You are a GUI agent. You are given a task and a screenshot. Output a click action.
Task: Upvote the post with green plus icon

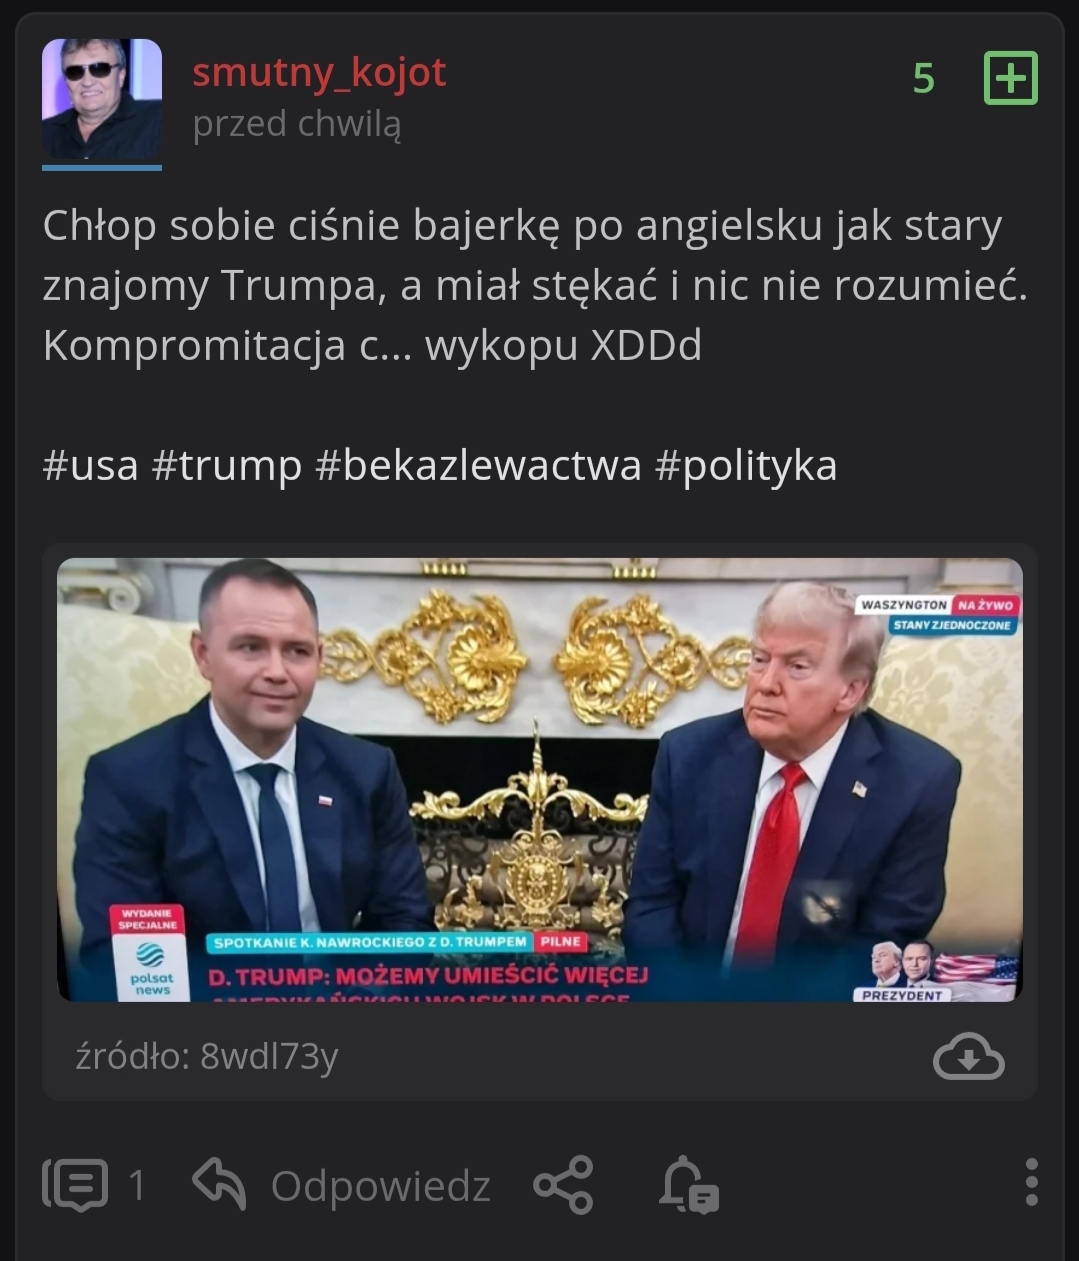click(x=1011, y=78)
